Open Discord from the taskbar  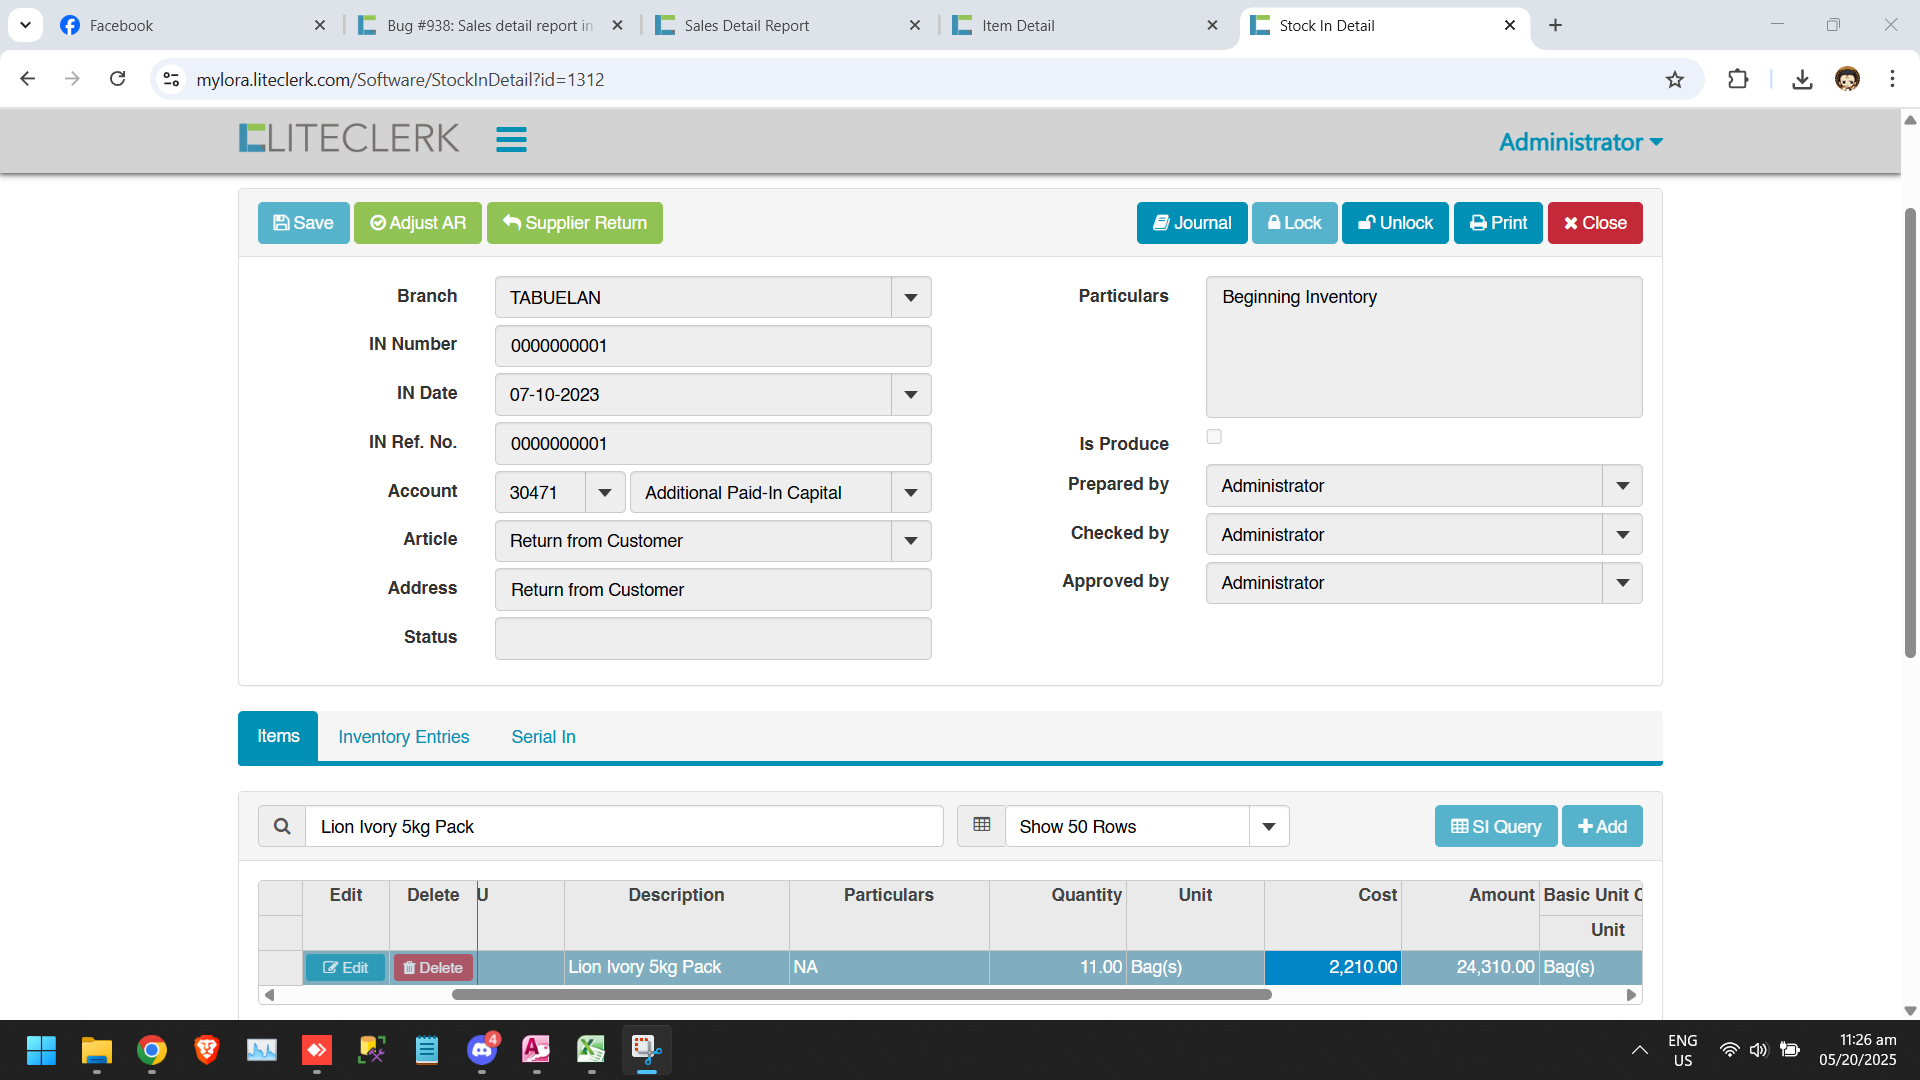482,1050
